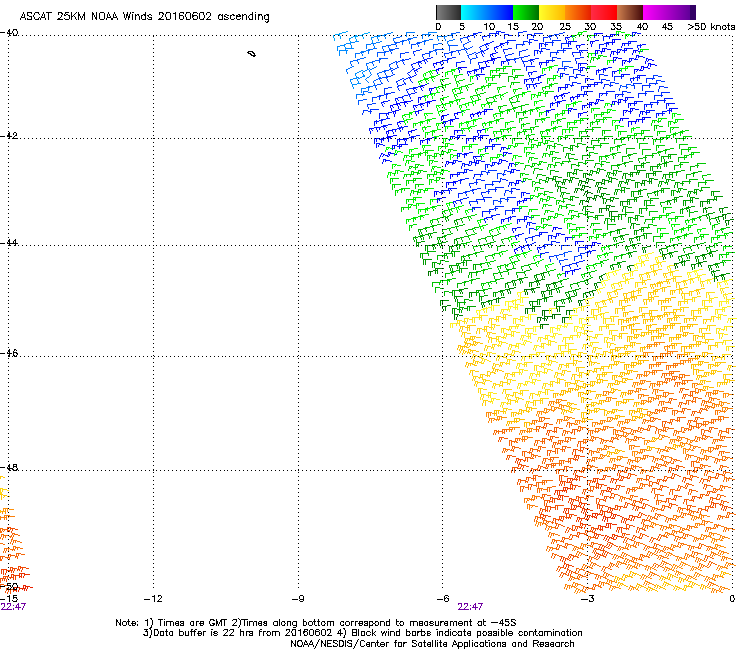The width and height of the screenshot is (740, 650).
Task: Click the purple '22:47' time near longitude -6
Action: 470,607
